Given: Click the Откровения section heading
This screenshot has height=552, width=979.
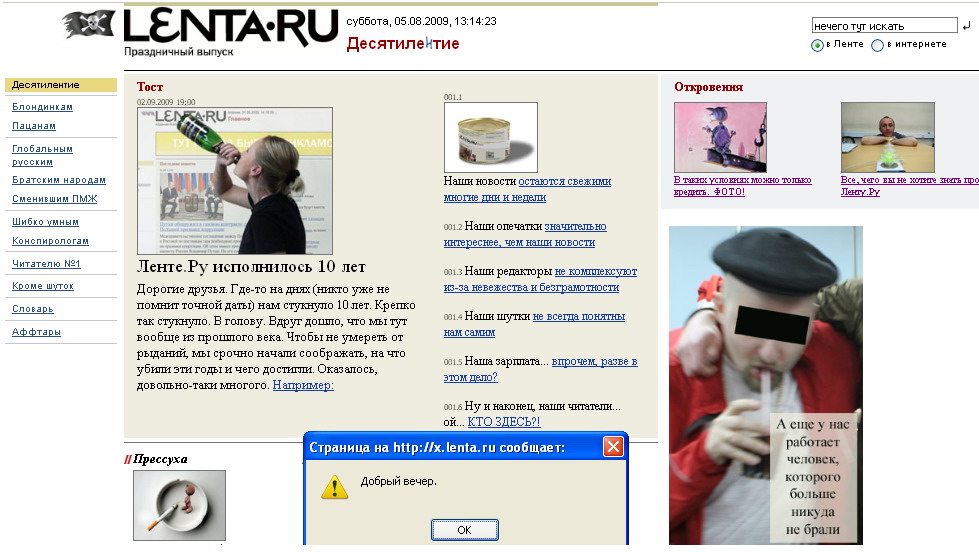Looking at the screenshot, I should tap(709, 87).
